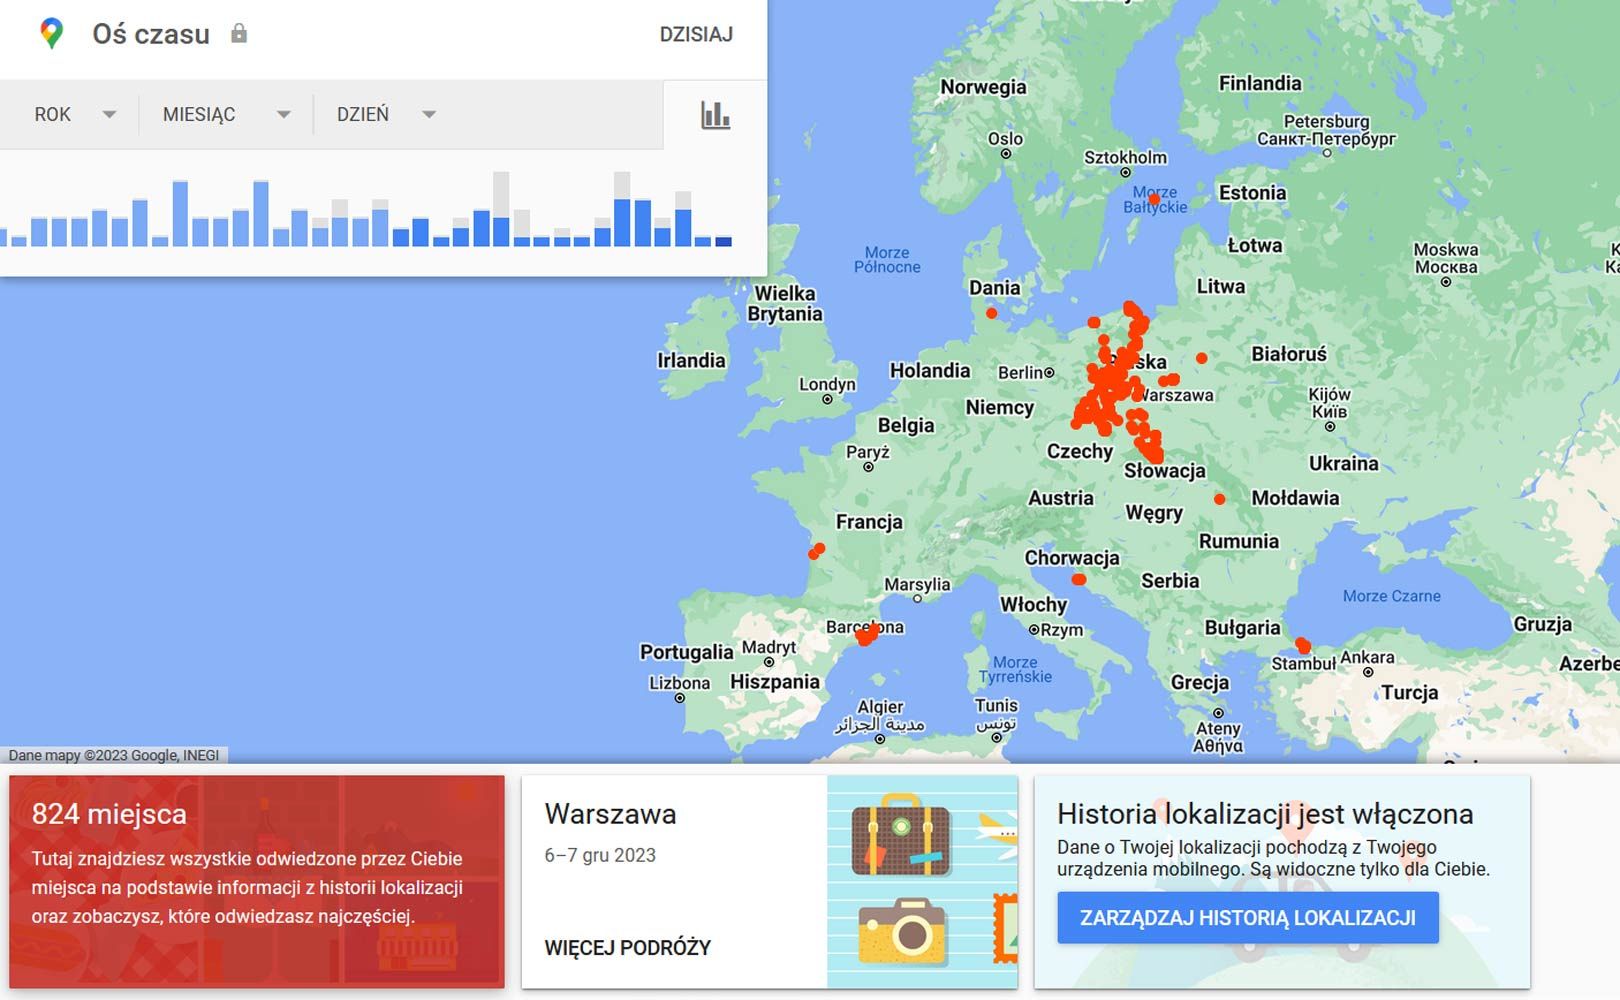Click the Czechy country label
The image size is (1620, 1000).
click(x=1080, y=451)
